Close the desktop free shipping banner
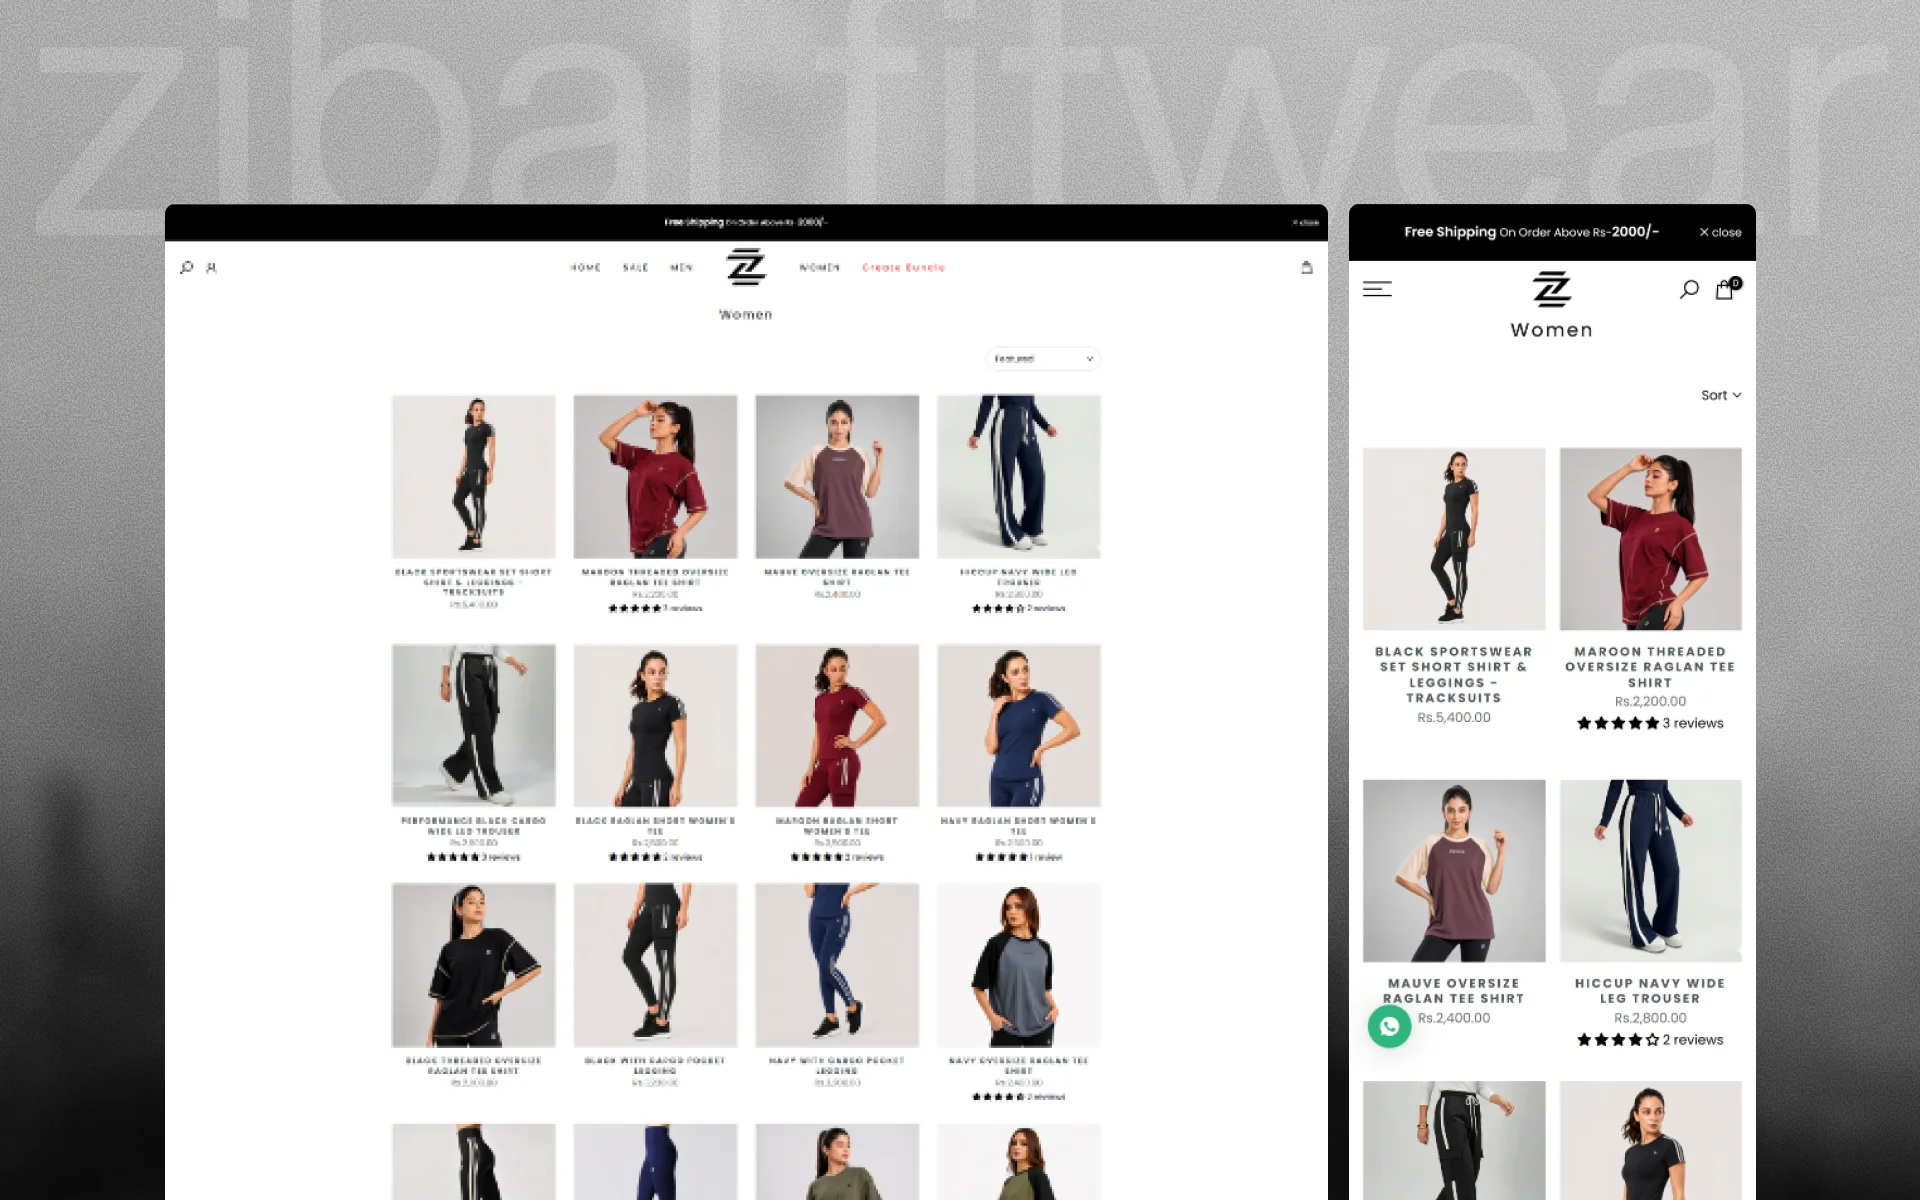 tap(1305, 222)
